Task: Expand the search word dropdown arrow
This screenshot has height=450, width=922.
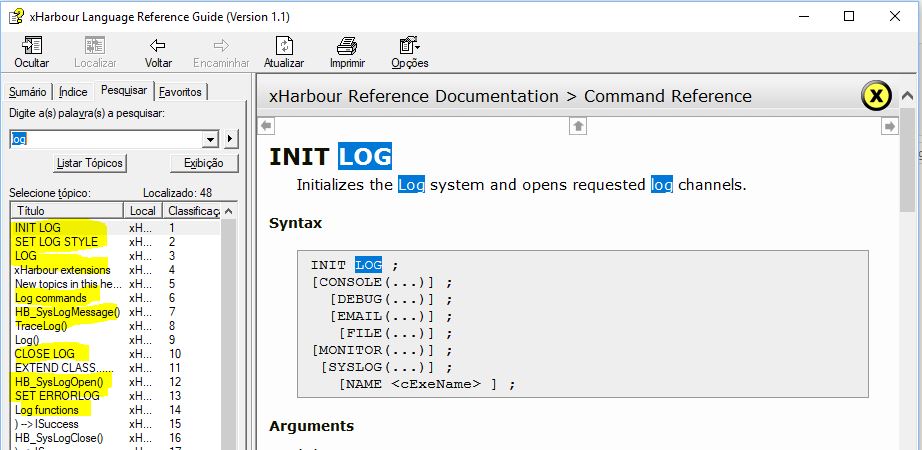Action: tap(210, 139)
